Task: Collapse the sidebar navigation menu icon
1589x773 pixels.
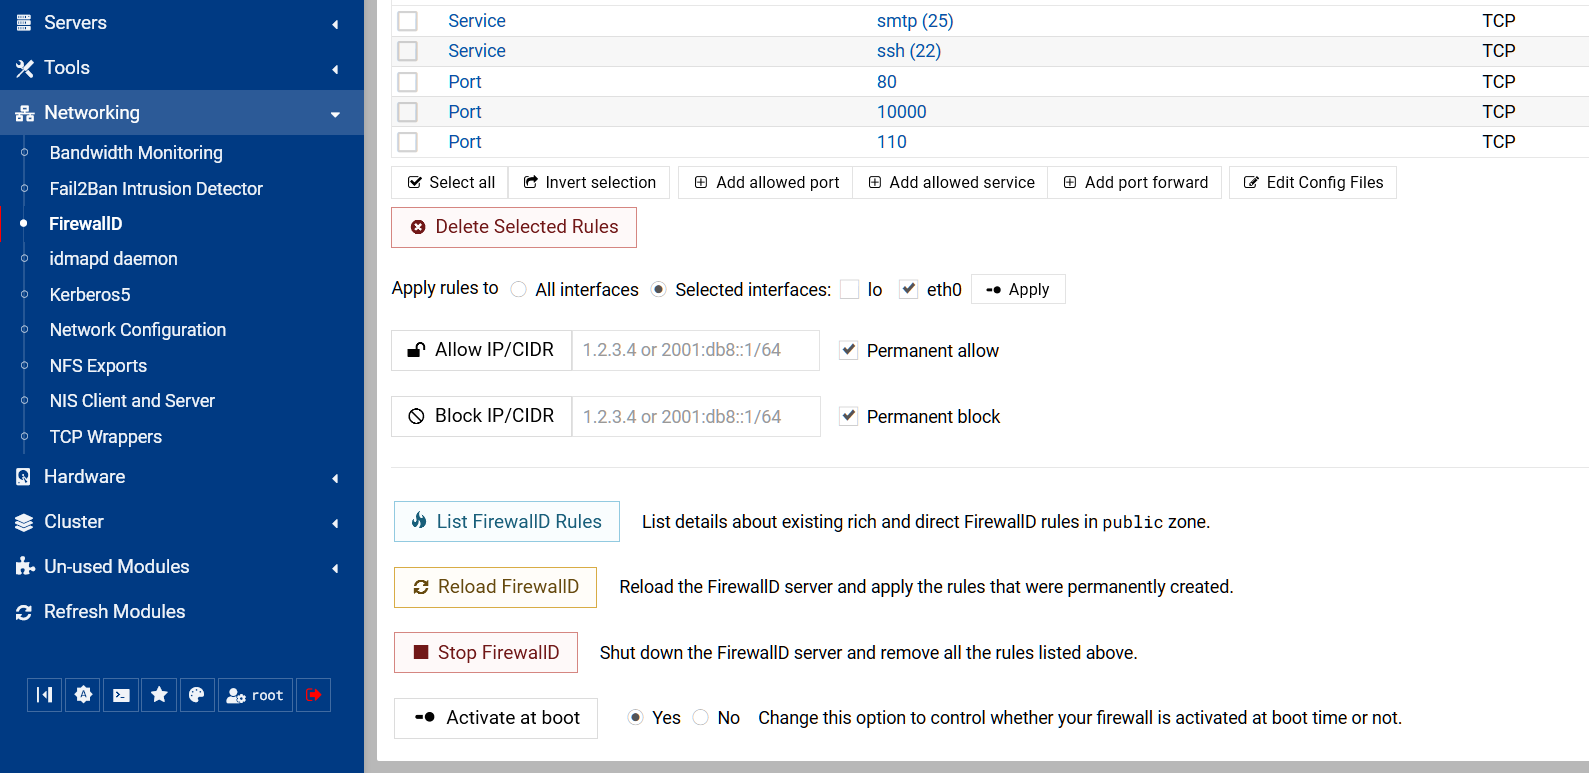Action: tap(44, 695)
